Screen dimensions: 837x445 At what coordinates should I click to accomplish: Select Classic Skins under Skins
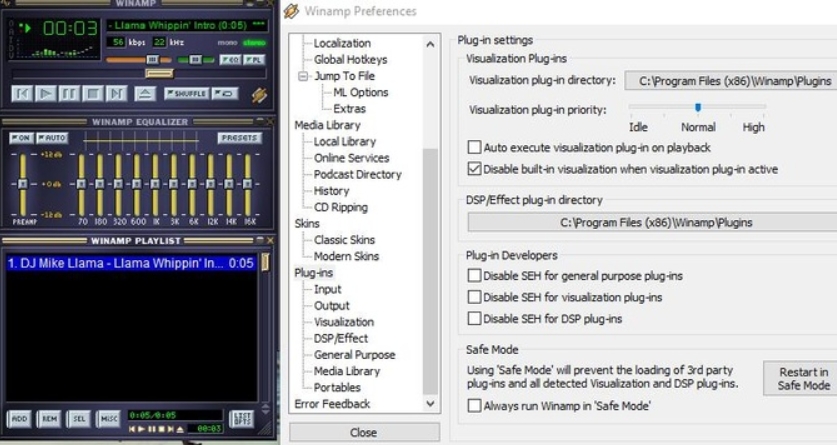[344, 240]
